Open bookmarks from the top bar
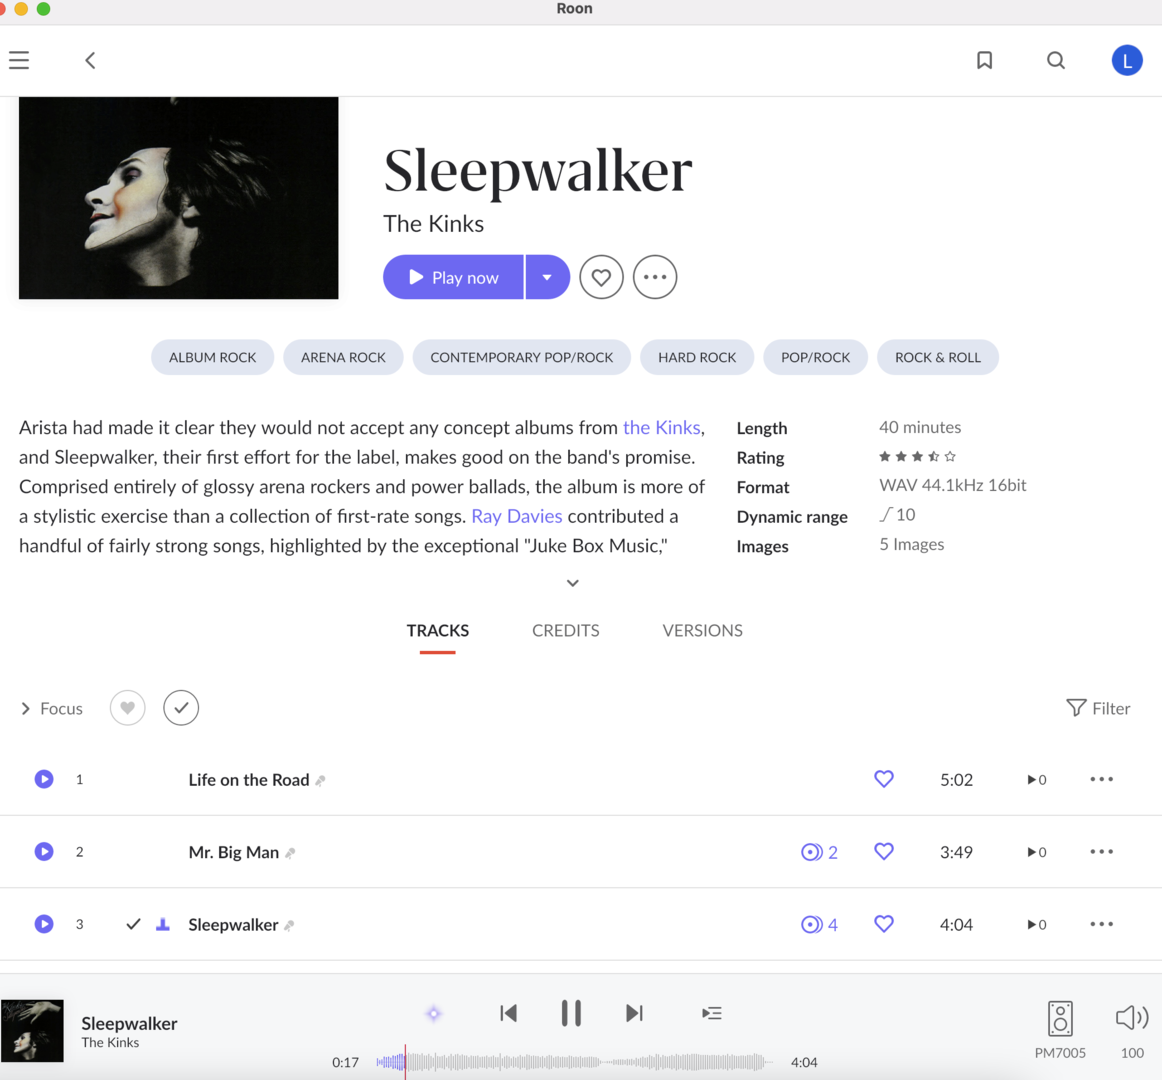This screenshot has width=1162, height=1080. coord(984,60)
